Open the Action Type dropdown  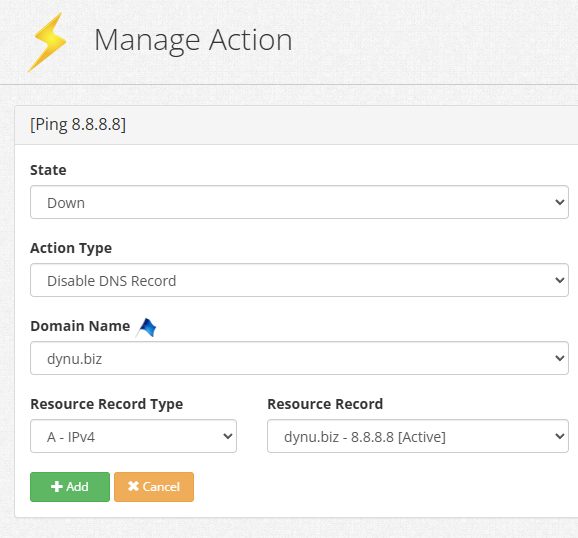tap(299, 280)
